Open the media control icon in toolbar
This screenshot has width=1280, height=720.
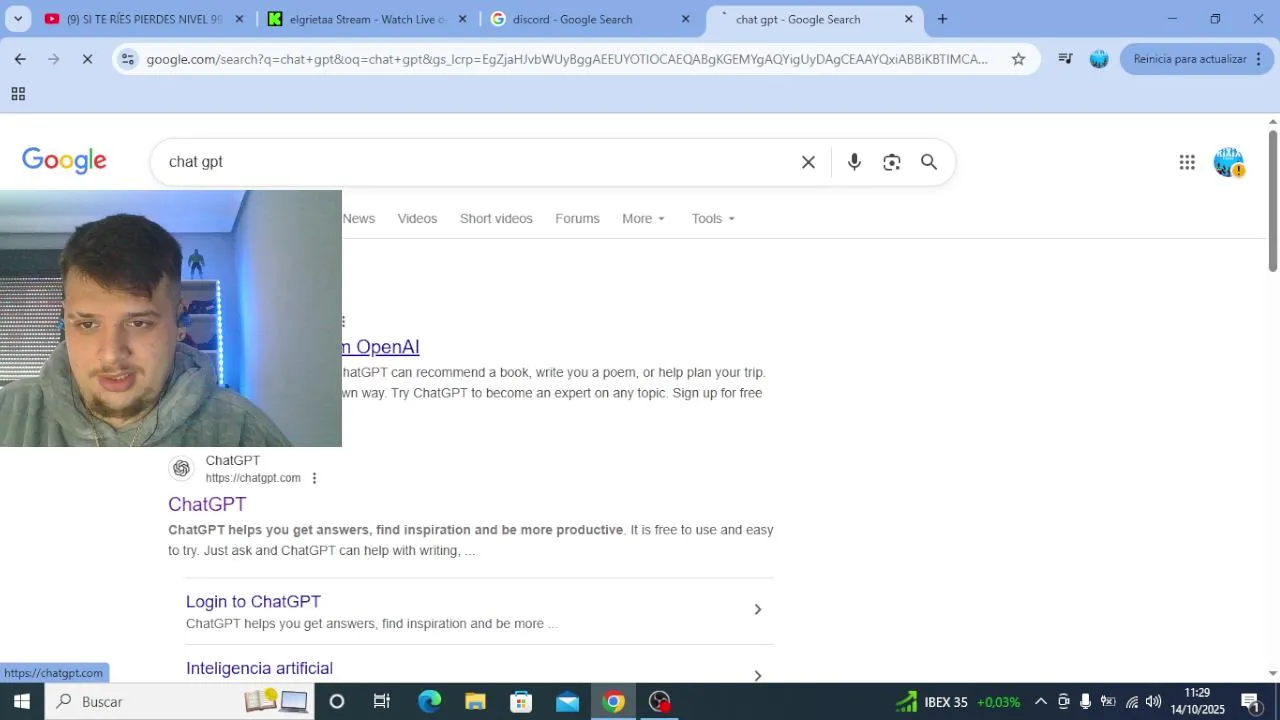(x=1065, y=59)
